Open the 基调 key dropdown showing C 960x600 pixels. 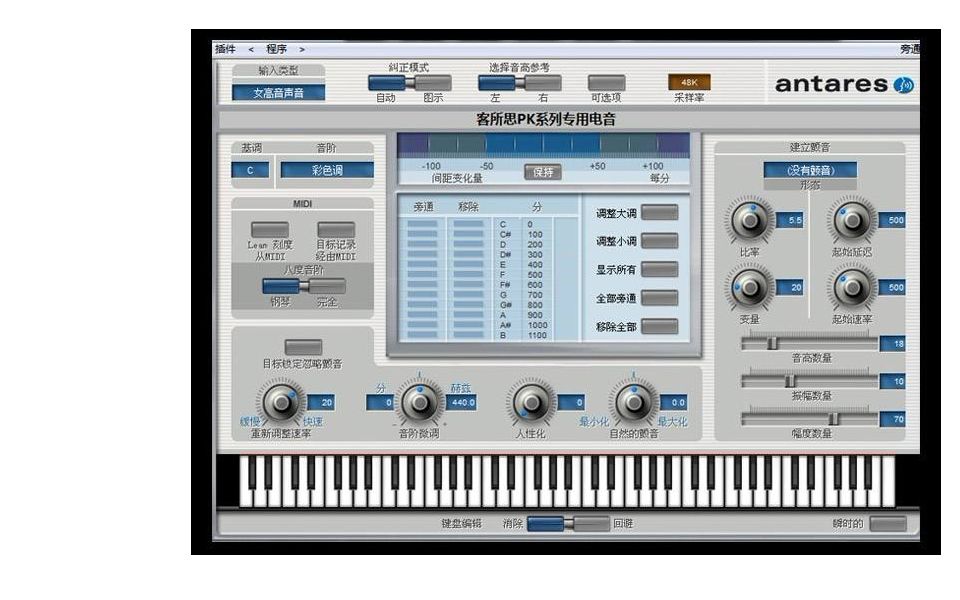pyautogui.click(x=250, y=170)
